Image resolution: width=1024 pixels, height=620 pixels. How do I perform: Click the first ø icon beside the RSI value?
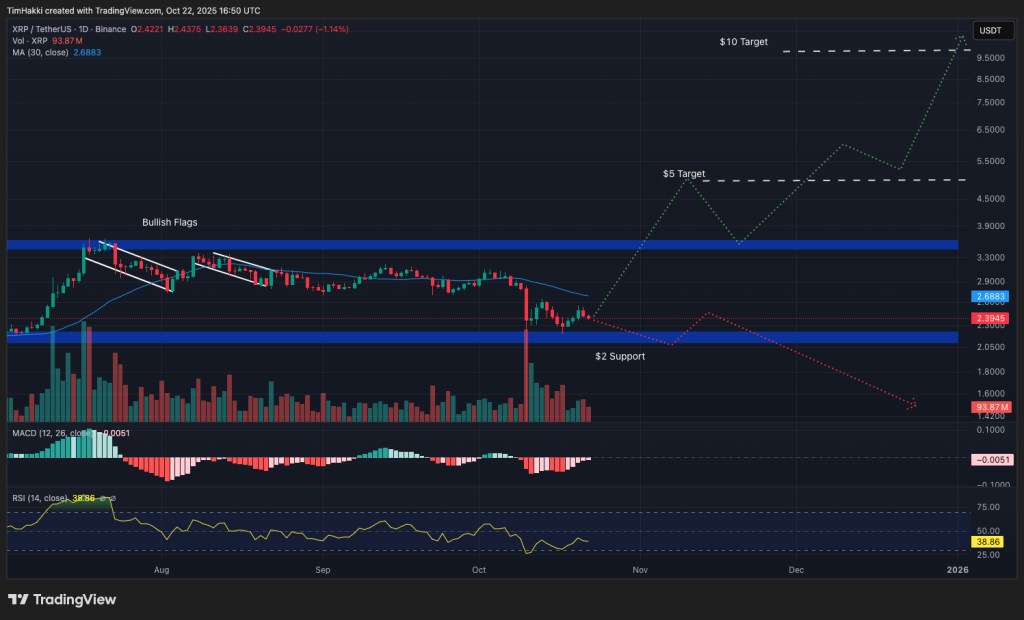pyautogui.click(x=103, y=497)
